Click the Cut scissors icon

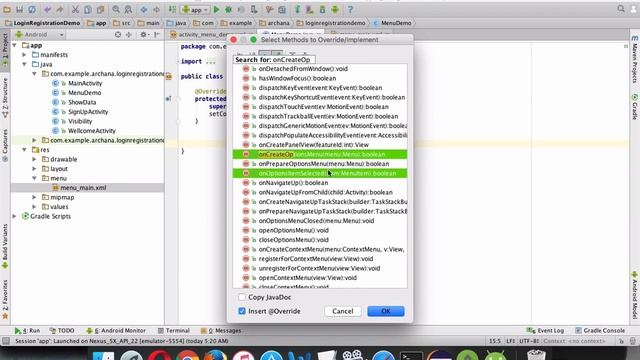[75, 9]
